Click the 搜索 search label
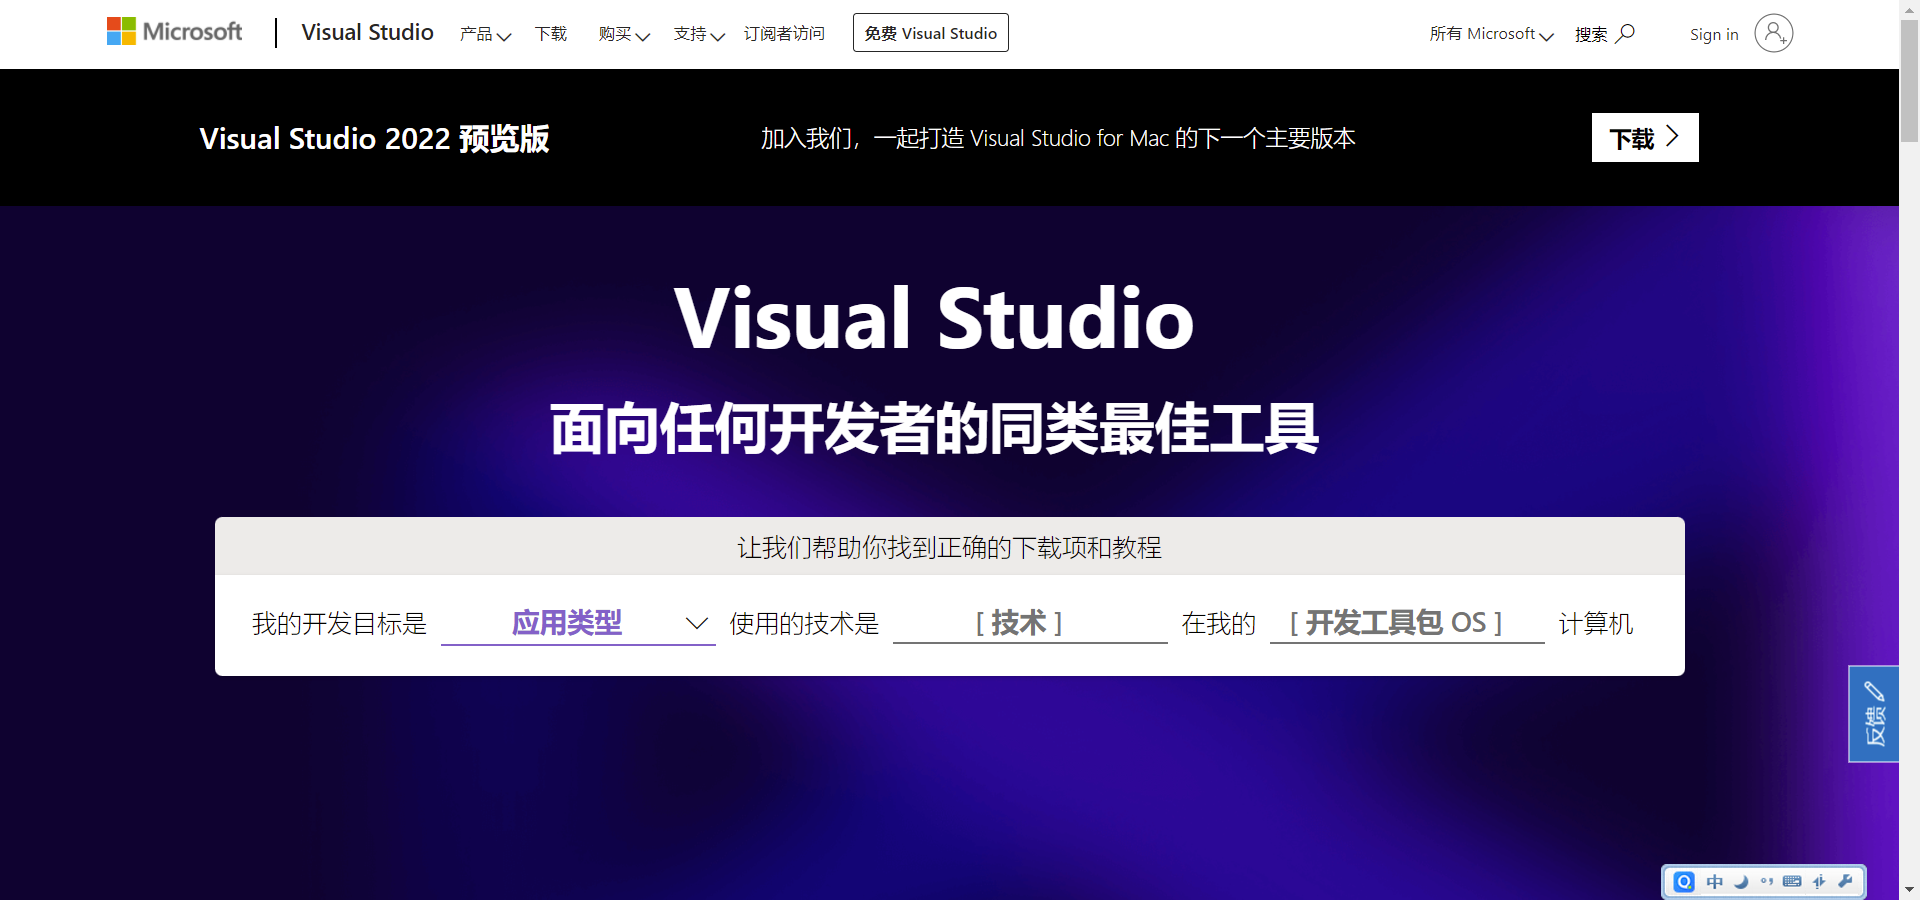The image size is (1920, 900). 1591,34
